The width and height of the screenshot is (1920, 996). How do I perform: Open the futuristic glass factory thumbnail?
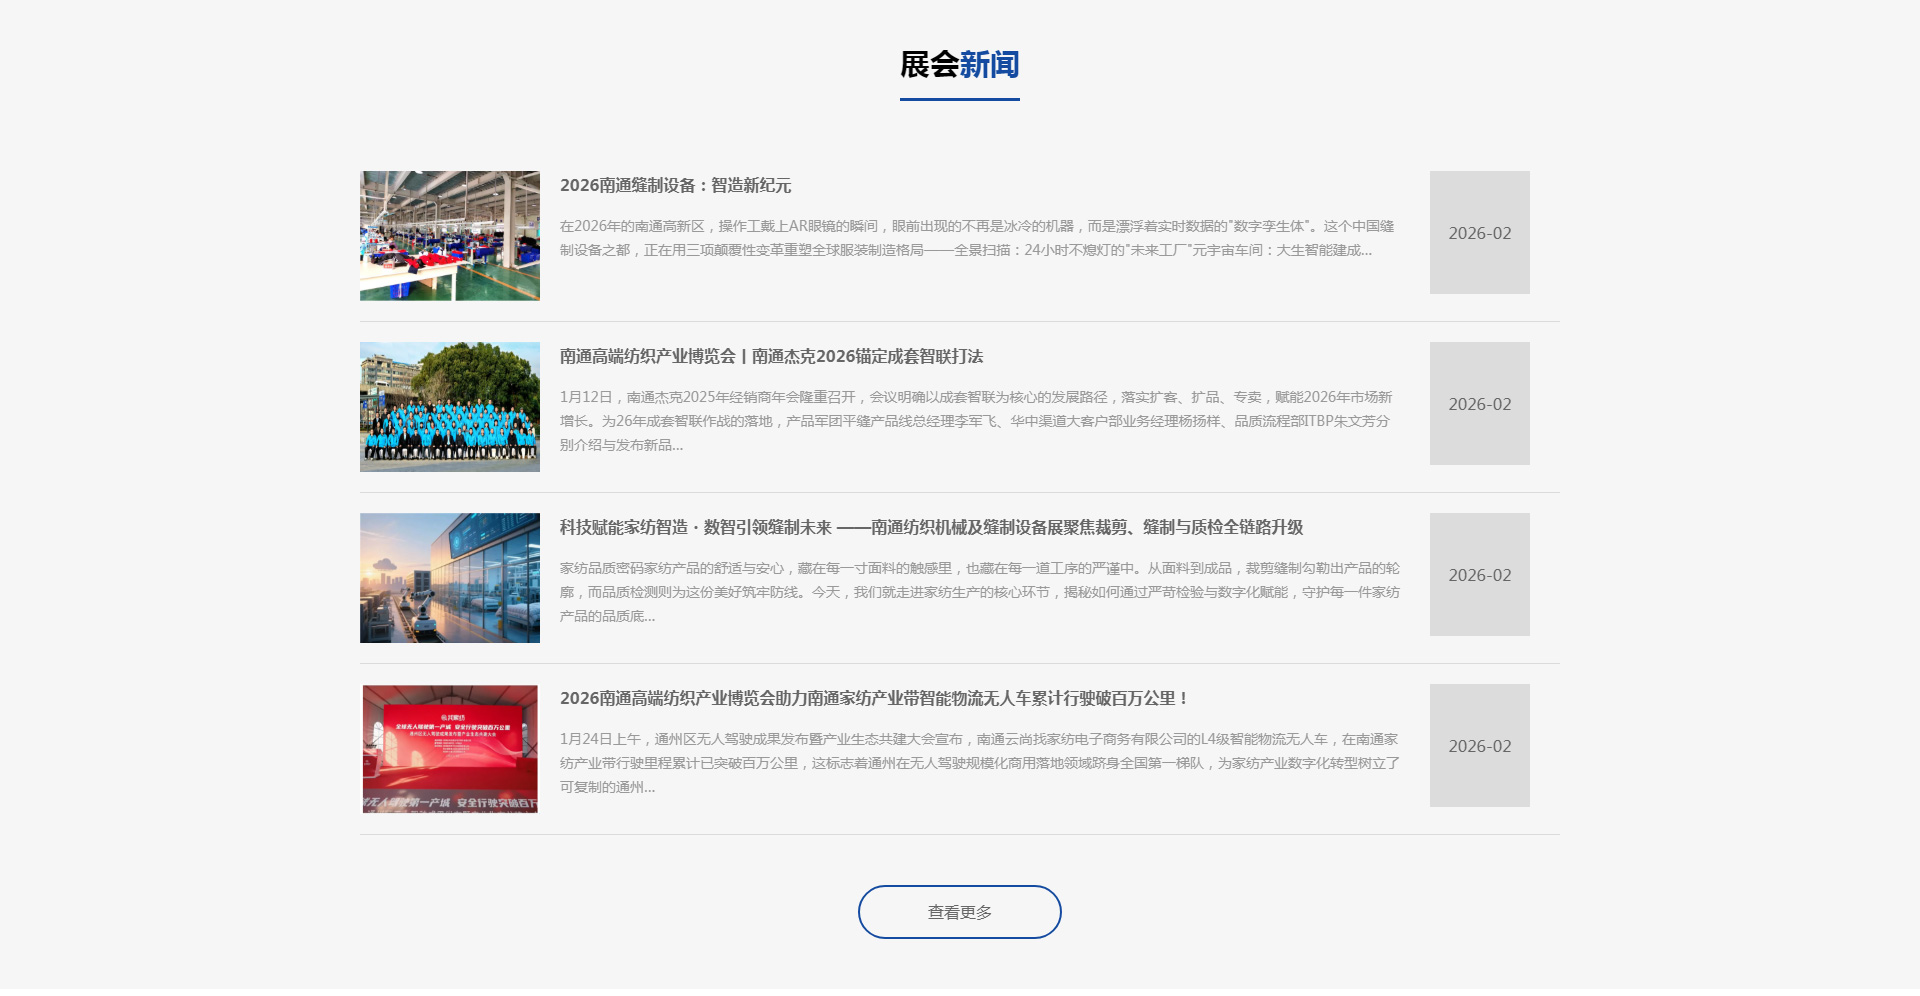pos(449,578)
